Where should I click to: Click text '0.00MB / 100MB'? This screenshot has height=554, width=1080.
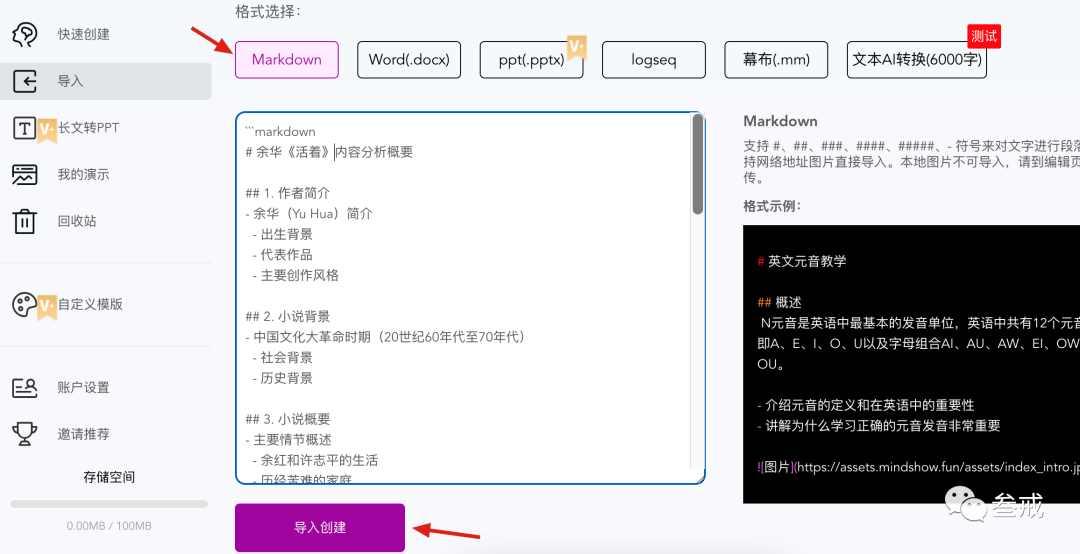[x=109, y=526]
